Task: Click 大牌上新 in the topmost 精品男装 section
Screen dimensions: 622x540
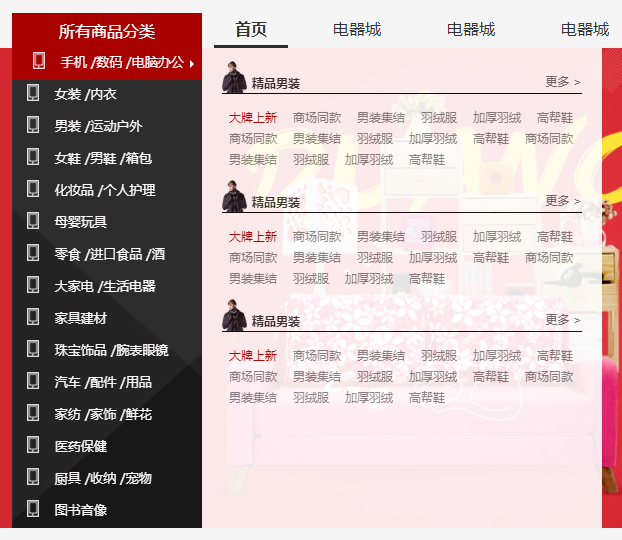Action: pos(253,118)
